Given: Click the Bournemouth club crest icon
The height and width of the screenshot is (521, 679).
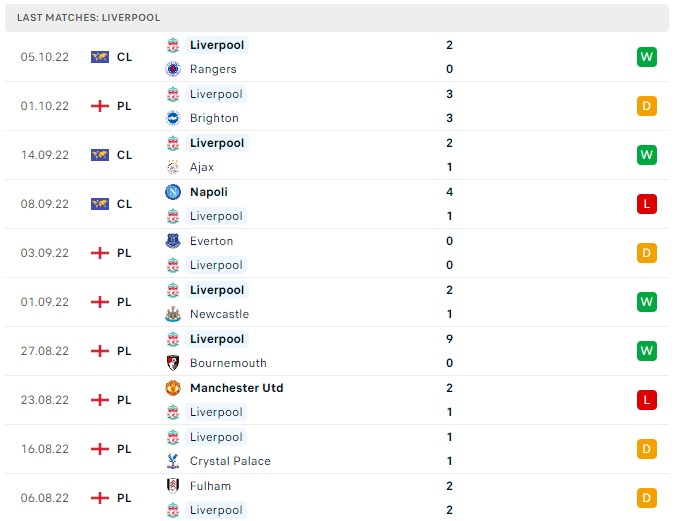Looking at the screenshot, I should click(173, 363).
